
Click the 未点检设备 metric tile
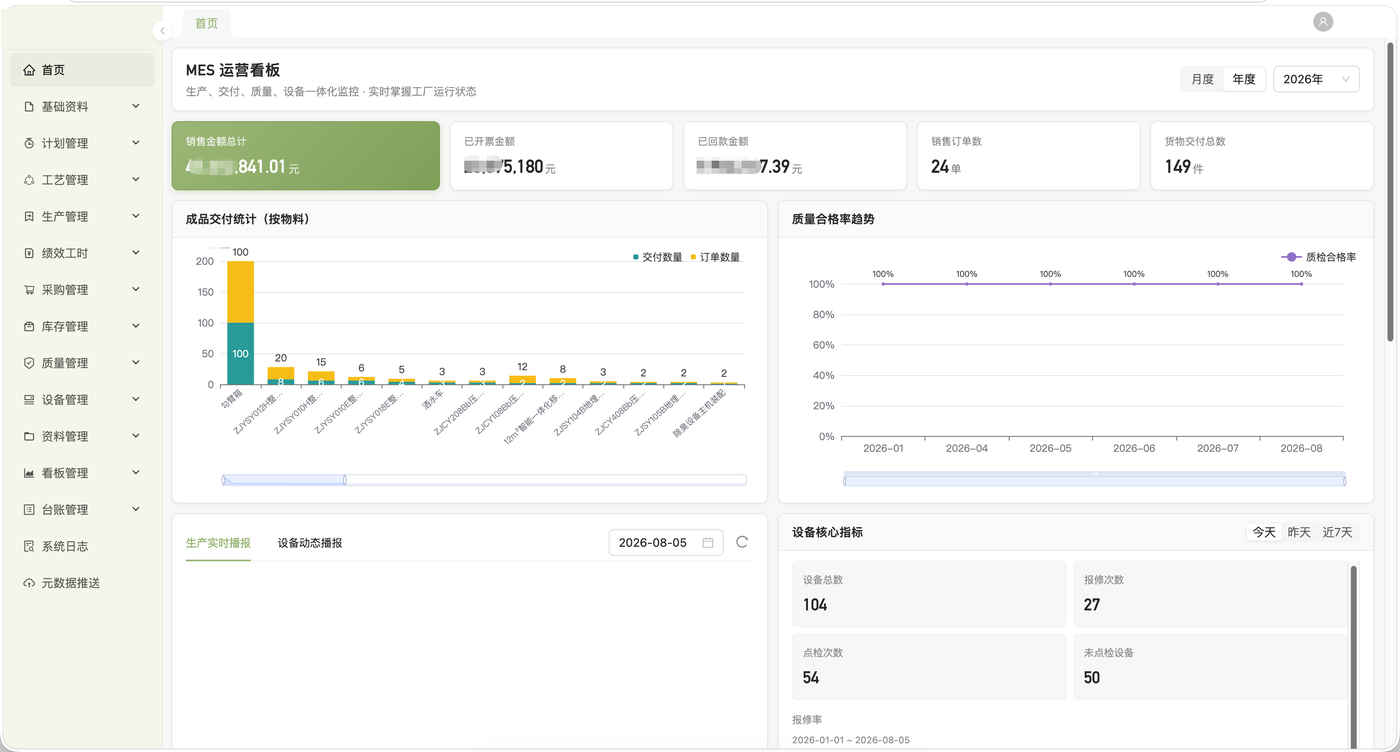[x=1210, y=667]
